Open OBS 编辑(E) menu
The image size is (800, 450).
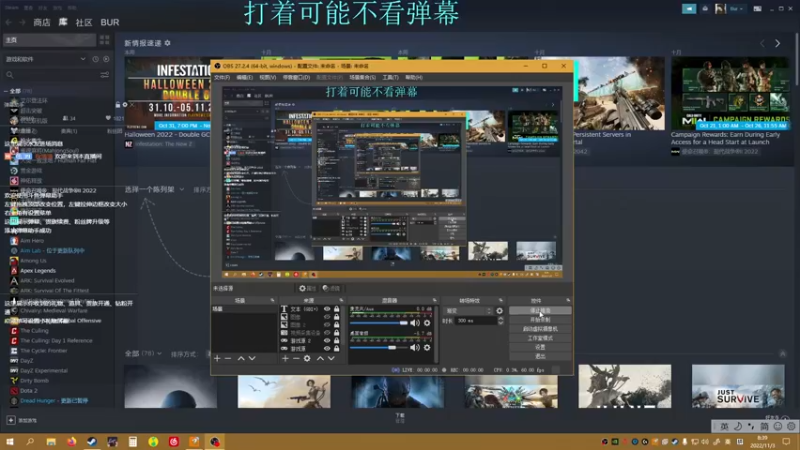[x=244, y=78]
